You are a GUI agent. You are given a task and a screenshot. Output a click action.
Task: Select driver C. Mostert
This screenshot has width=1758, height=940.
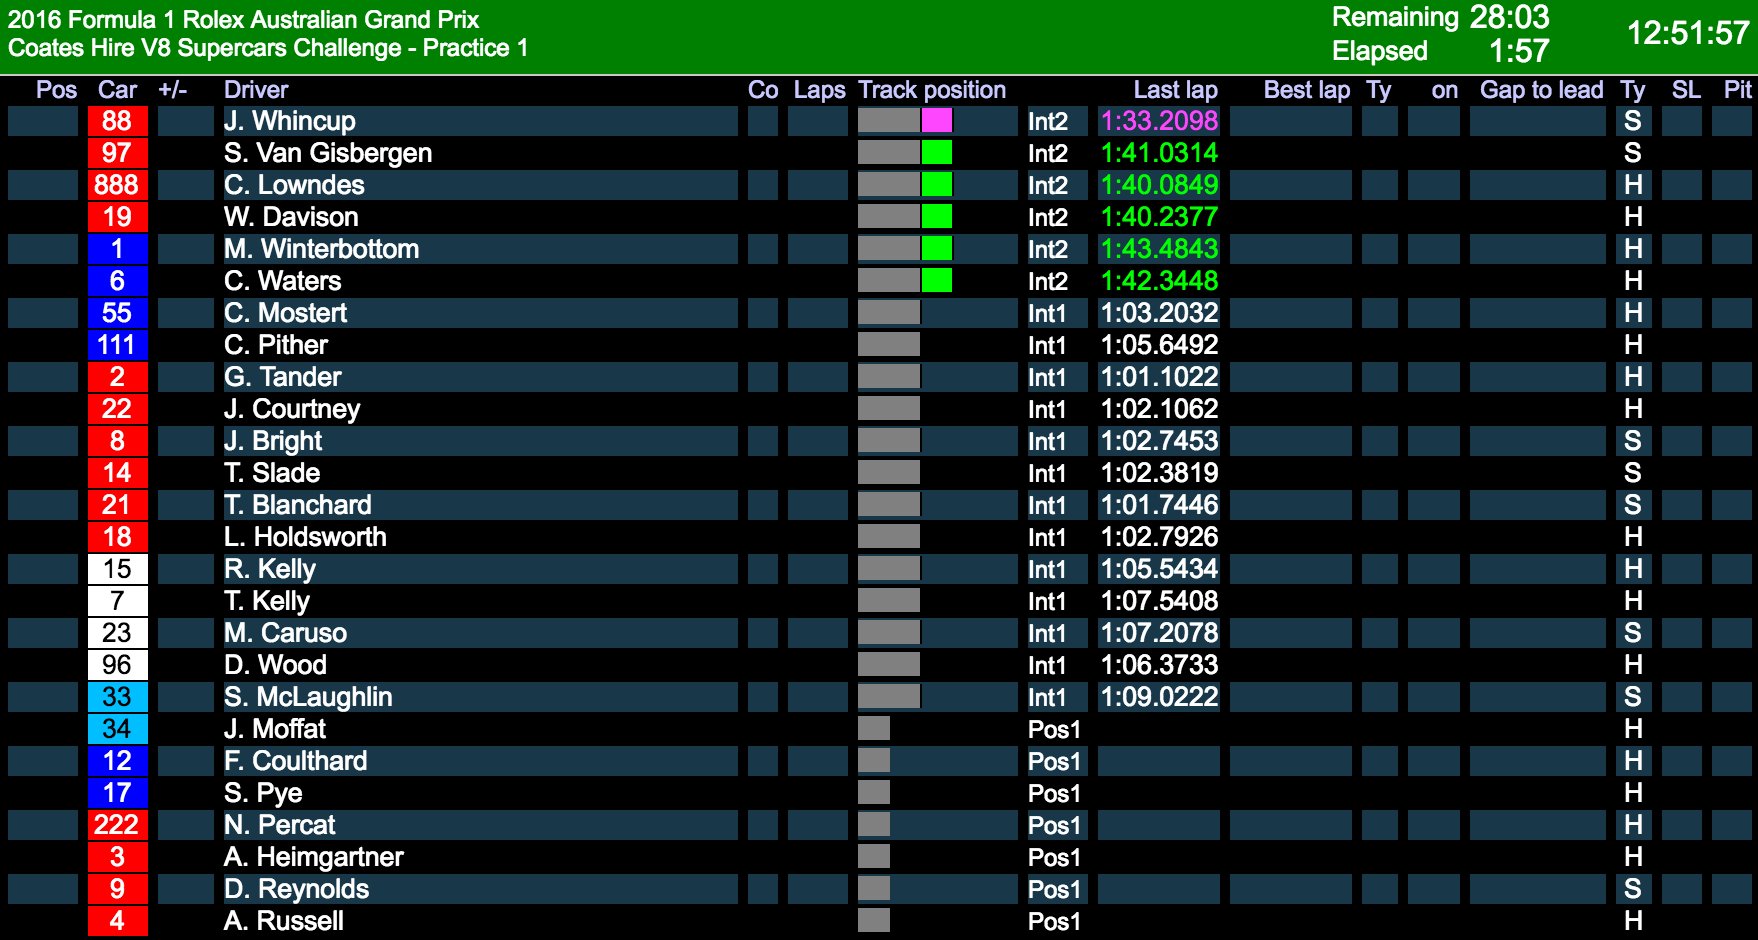click(285, 313)
